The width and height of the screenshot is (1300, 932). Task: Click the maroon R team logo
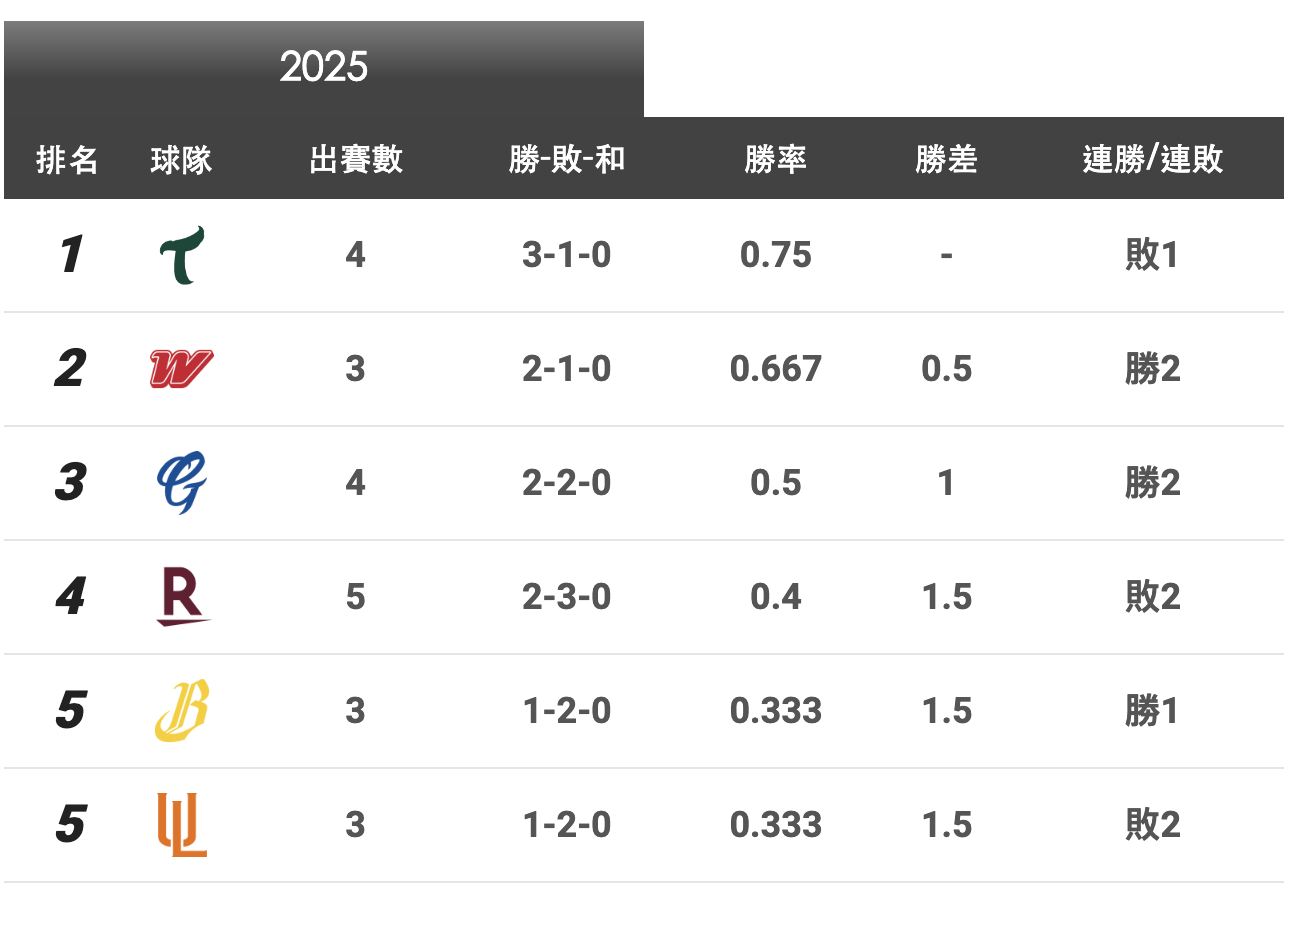click(181, 596)
